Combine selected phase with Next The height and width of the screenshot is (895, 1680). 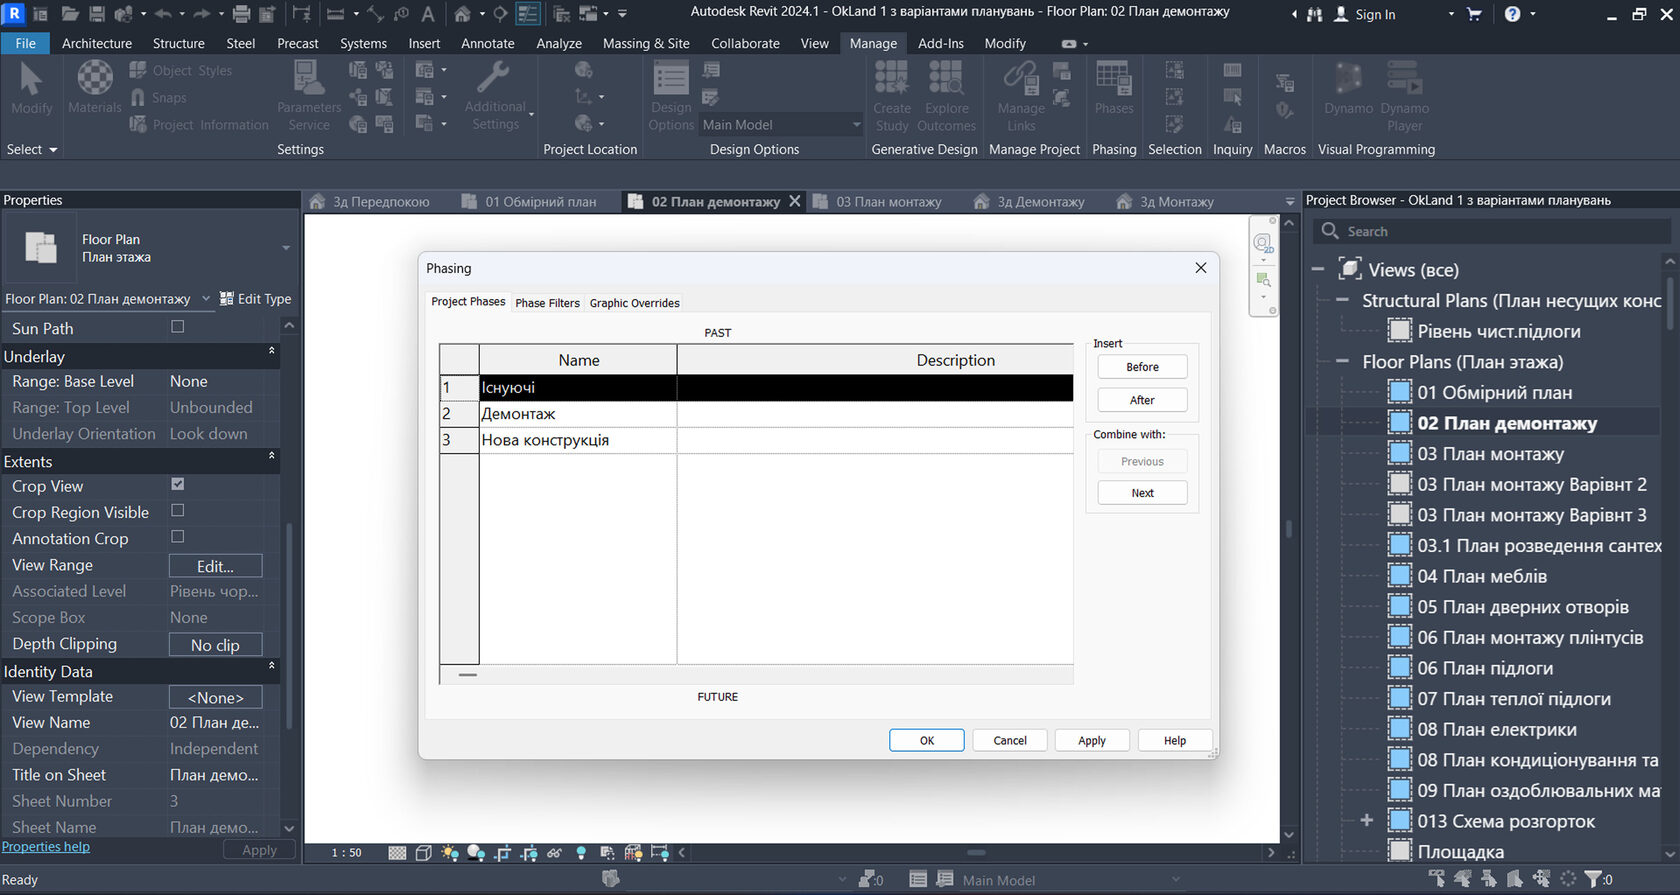click(x=1142, y=493)
